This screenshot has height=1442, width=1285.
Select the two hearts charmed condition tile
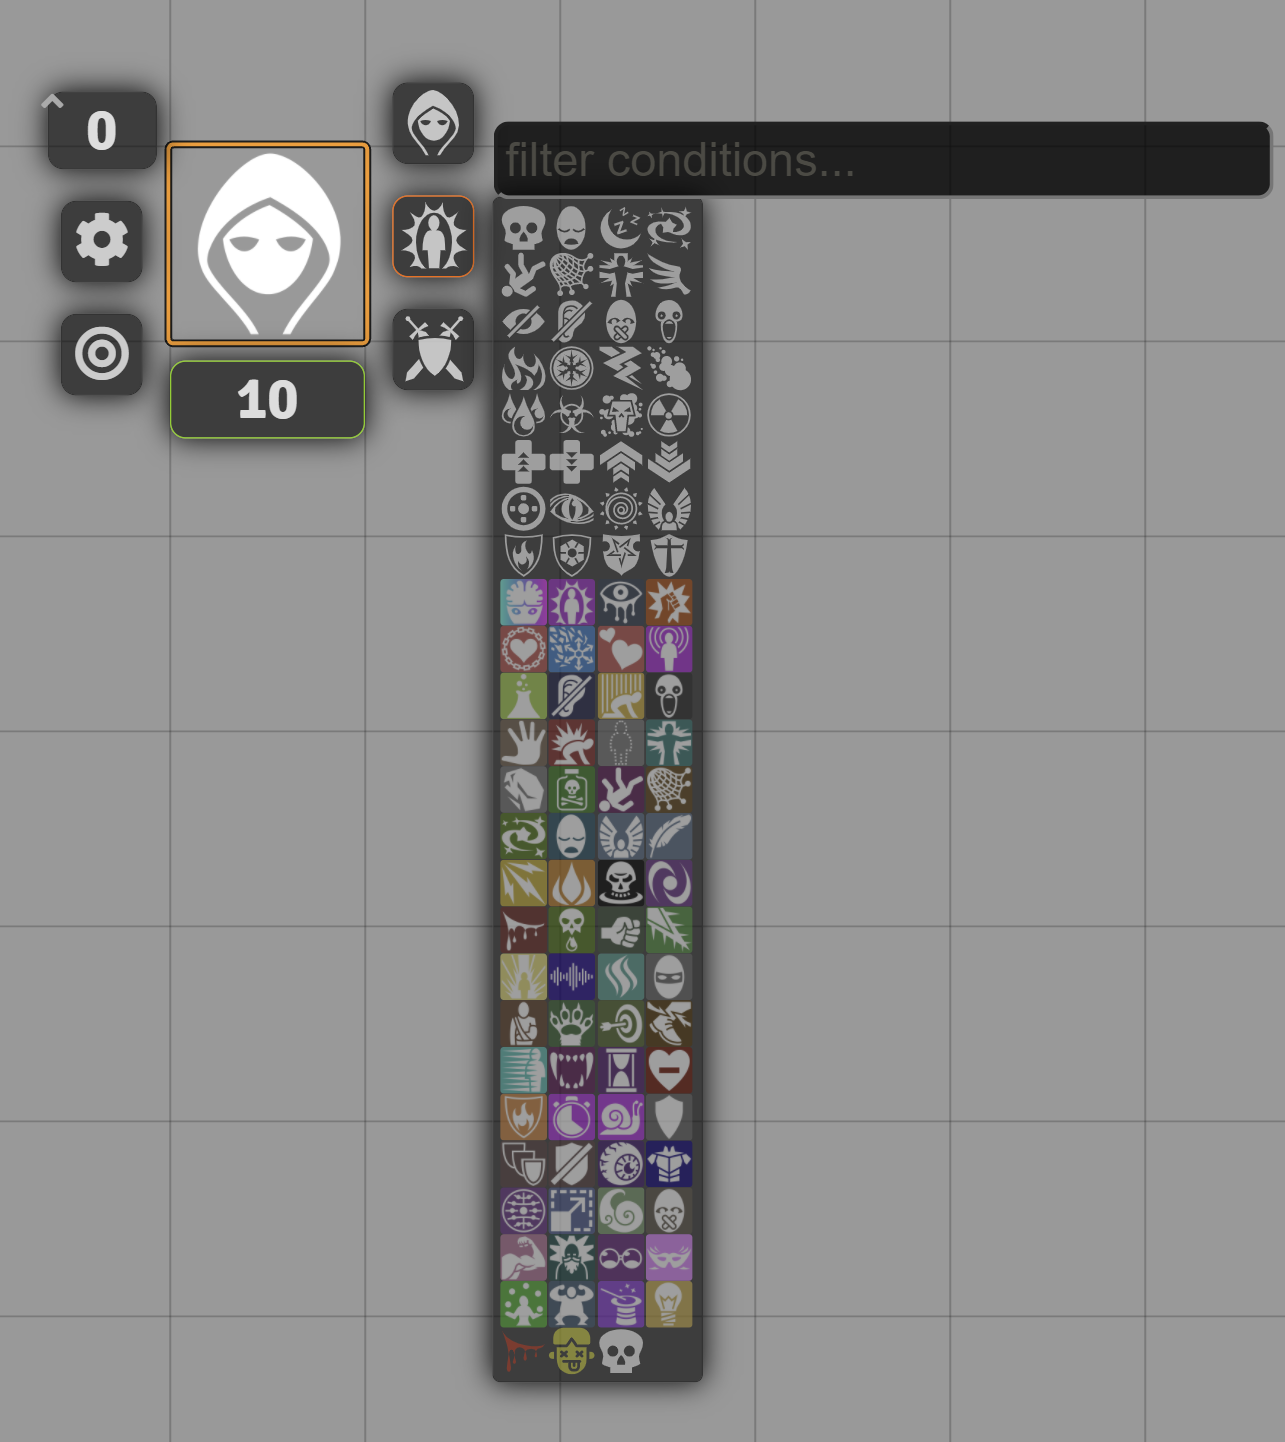click(620, 649)
